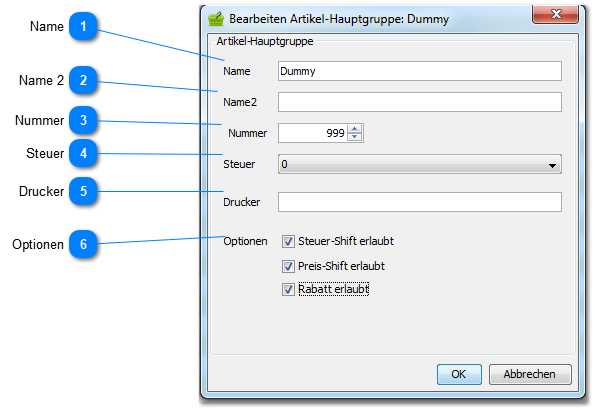Toggle the Steuer-Shift erlaubt checkbox

288,241
